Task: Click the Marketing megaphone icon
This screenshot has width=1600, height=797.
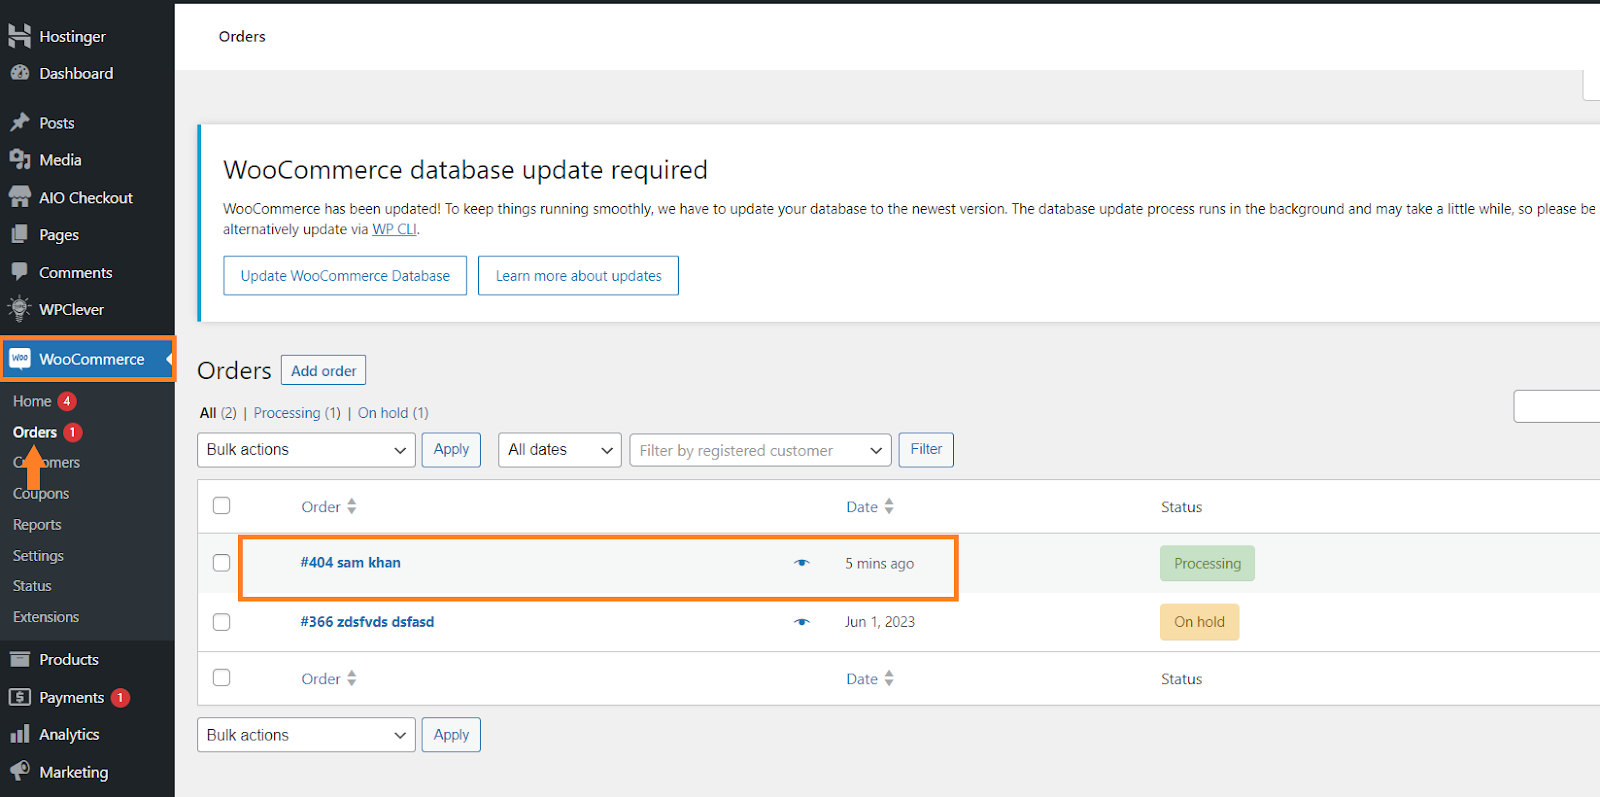Action: [x=19, y=771]
